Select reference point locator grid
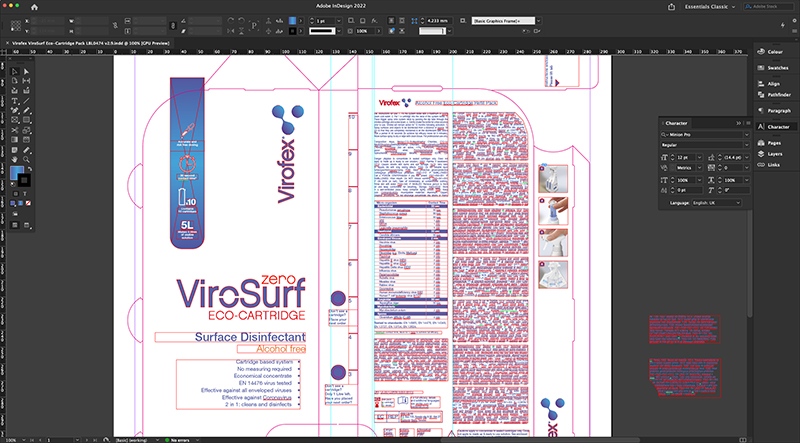The width and height of the screenshot is (800, 443). pyautogui.click(x=16, y=25)
